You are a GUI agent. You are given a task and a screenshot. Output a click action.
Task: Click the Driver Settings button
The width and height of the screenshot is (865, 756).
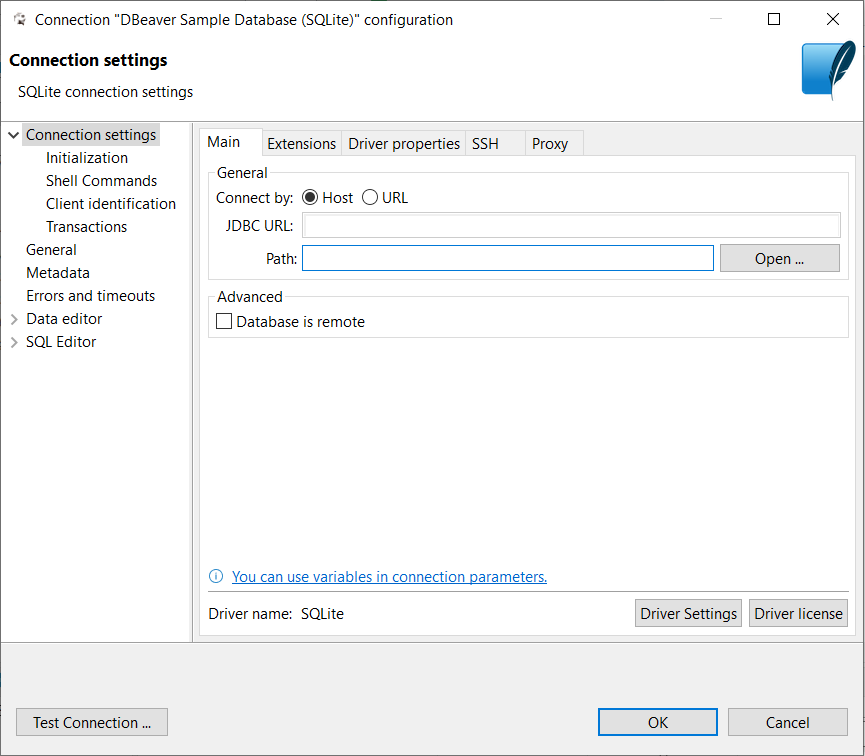(688, 614)
